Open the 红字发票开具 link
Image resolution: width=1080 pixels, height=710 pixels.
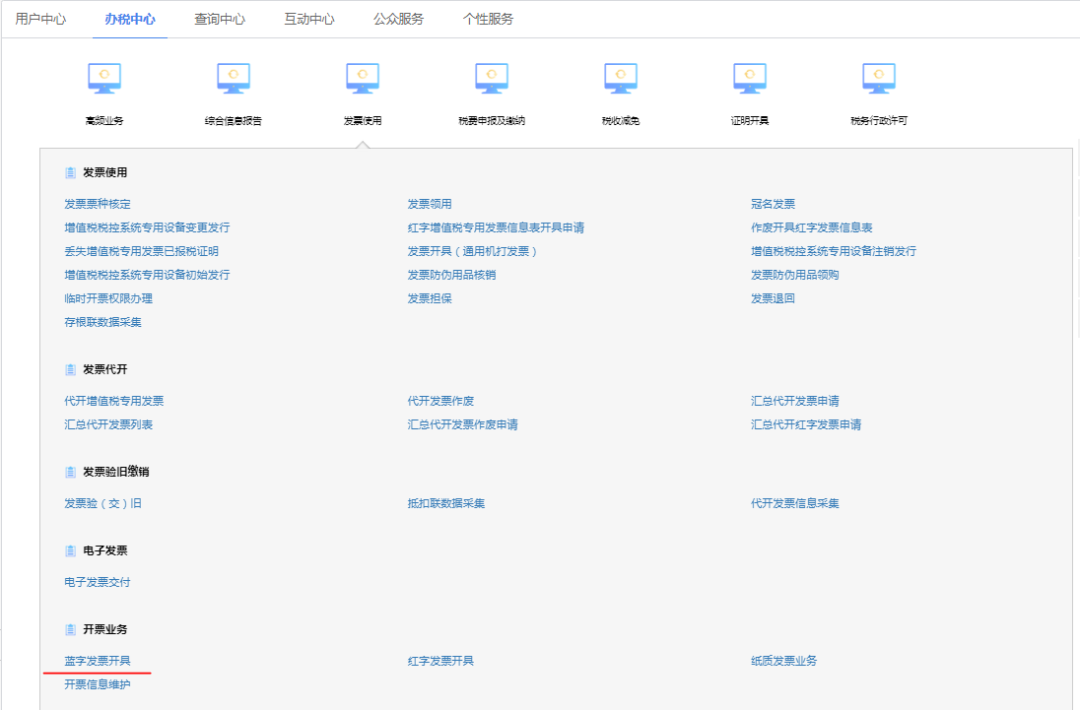click(x=441, y=660)
